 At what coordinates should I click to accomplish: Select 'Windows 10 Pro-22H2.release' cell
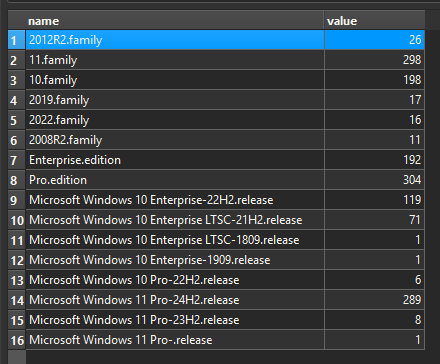point(175,280)
